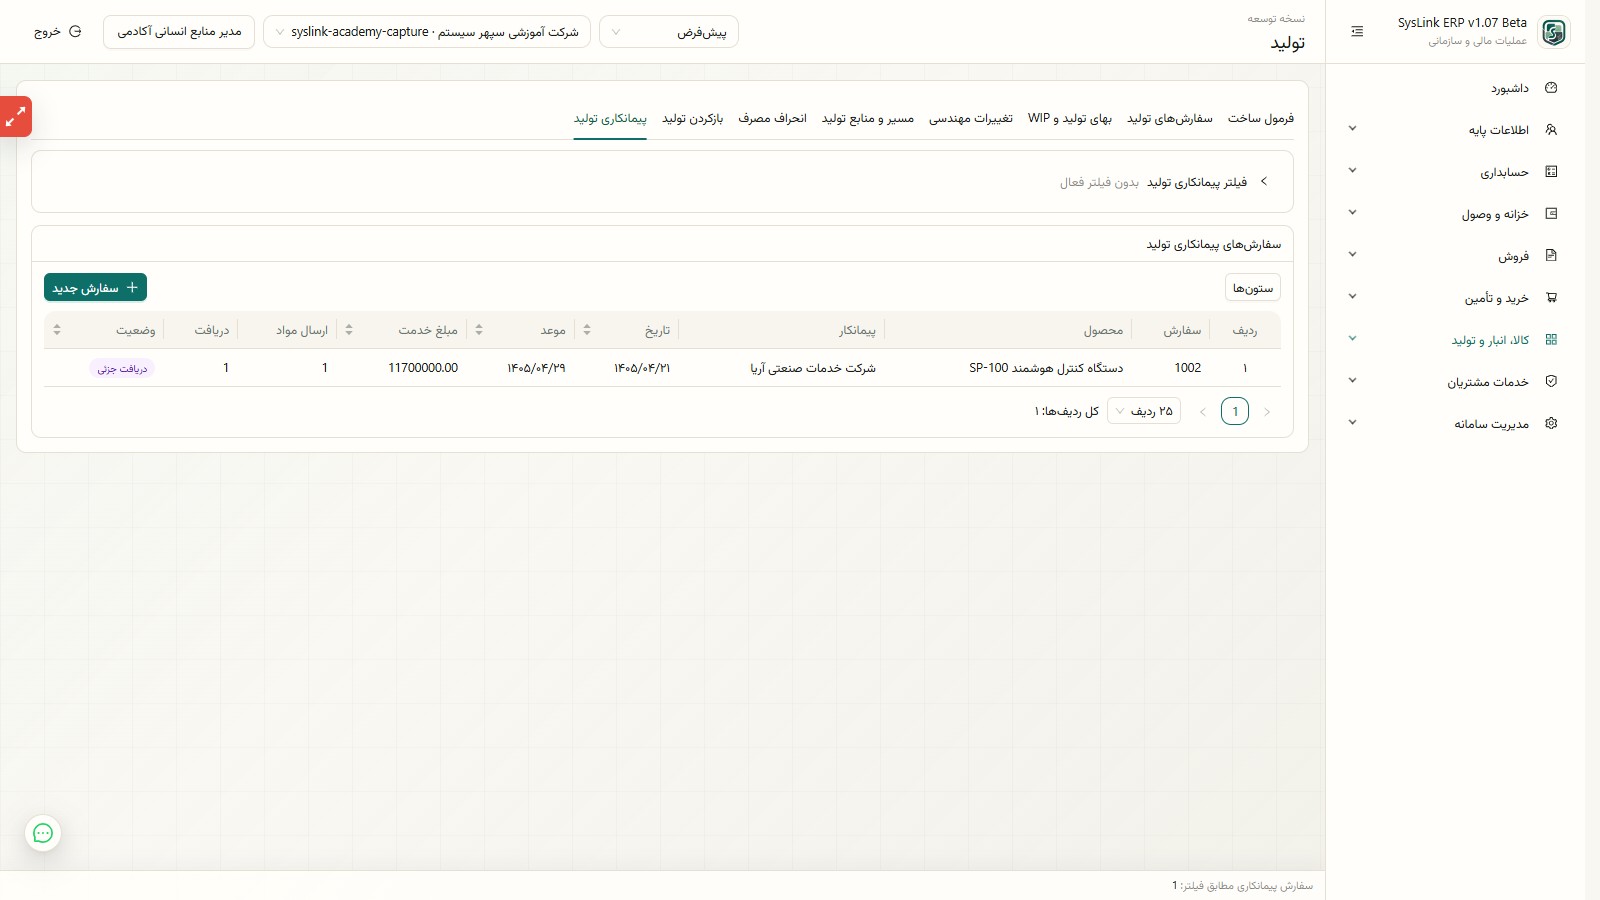This screenshot has width=1600, height=900.
Task: Open the ۲۵ ردیف page size dropdown
Action: [x=1144, y=412]
